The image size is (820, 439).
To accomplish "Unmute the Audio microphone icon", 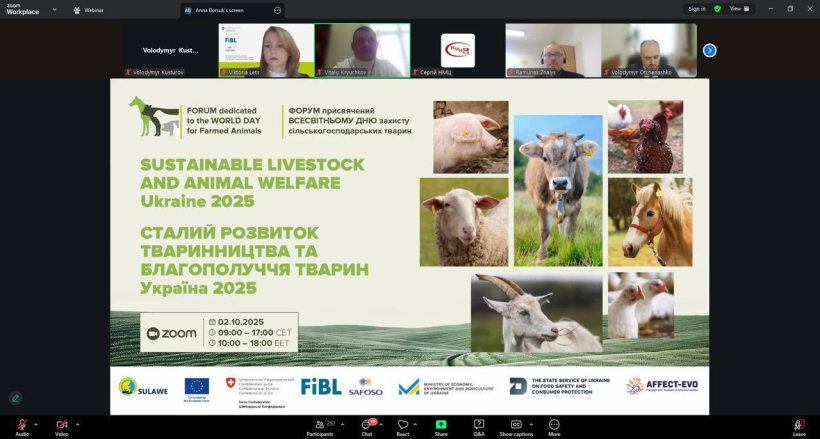I will tap(21, 425).
